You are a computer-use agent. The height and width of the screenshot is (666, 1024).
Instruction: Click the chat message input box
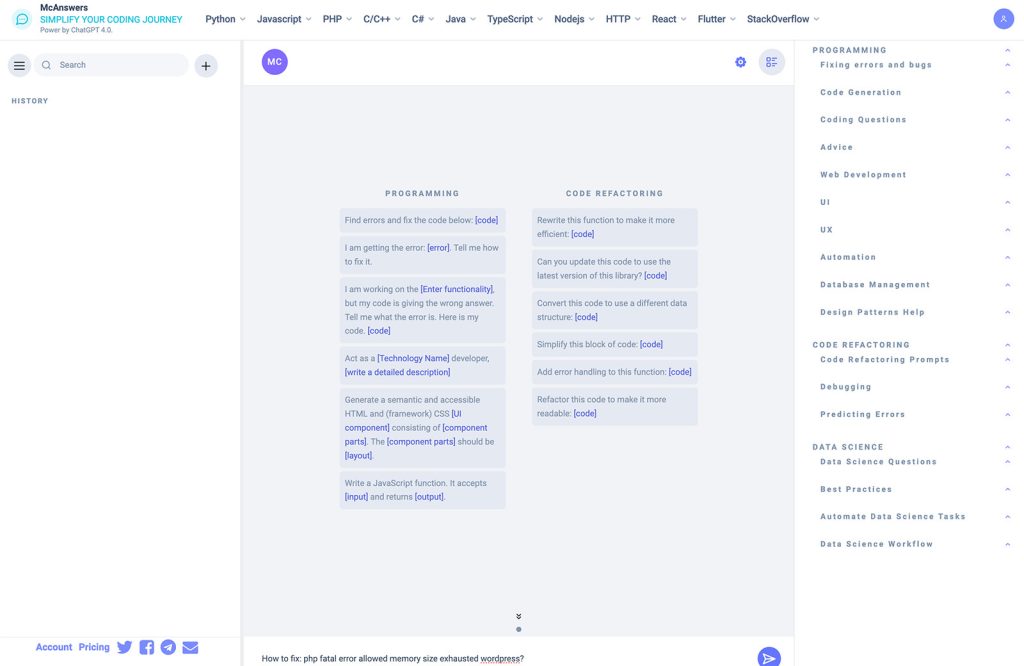pyautogui.click(x=503, y=658)
